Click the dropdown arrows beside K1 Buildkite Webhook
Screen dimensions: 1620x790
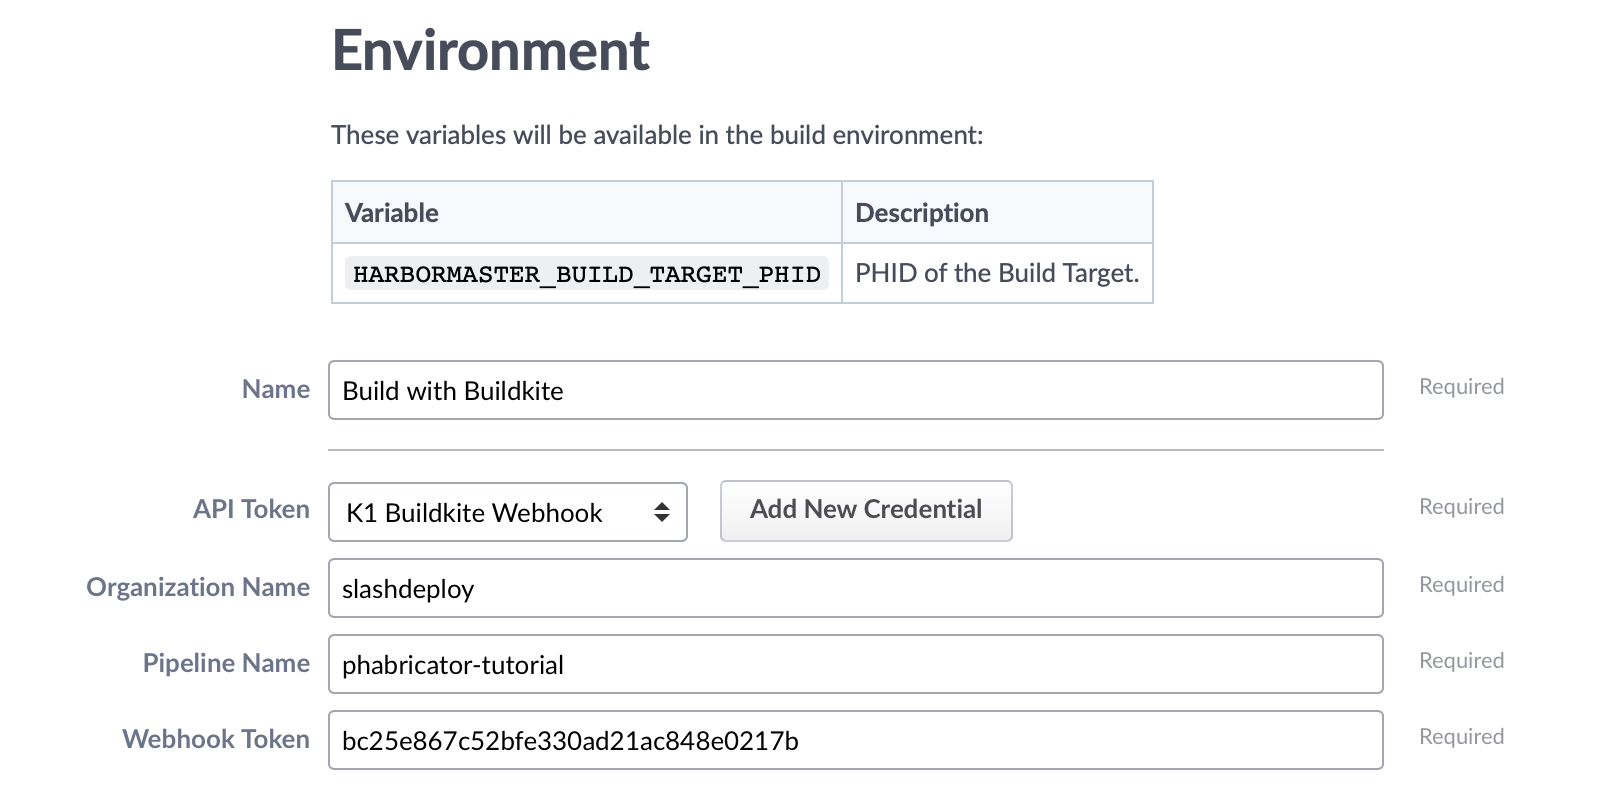point(663,512)
